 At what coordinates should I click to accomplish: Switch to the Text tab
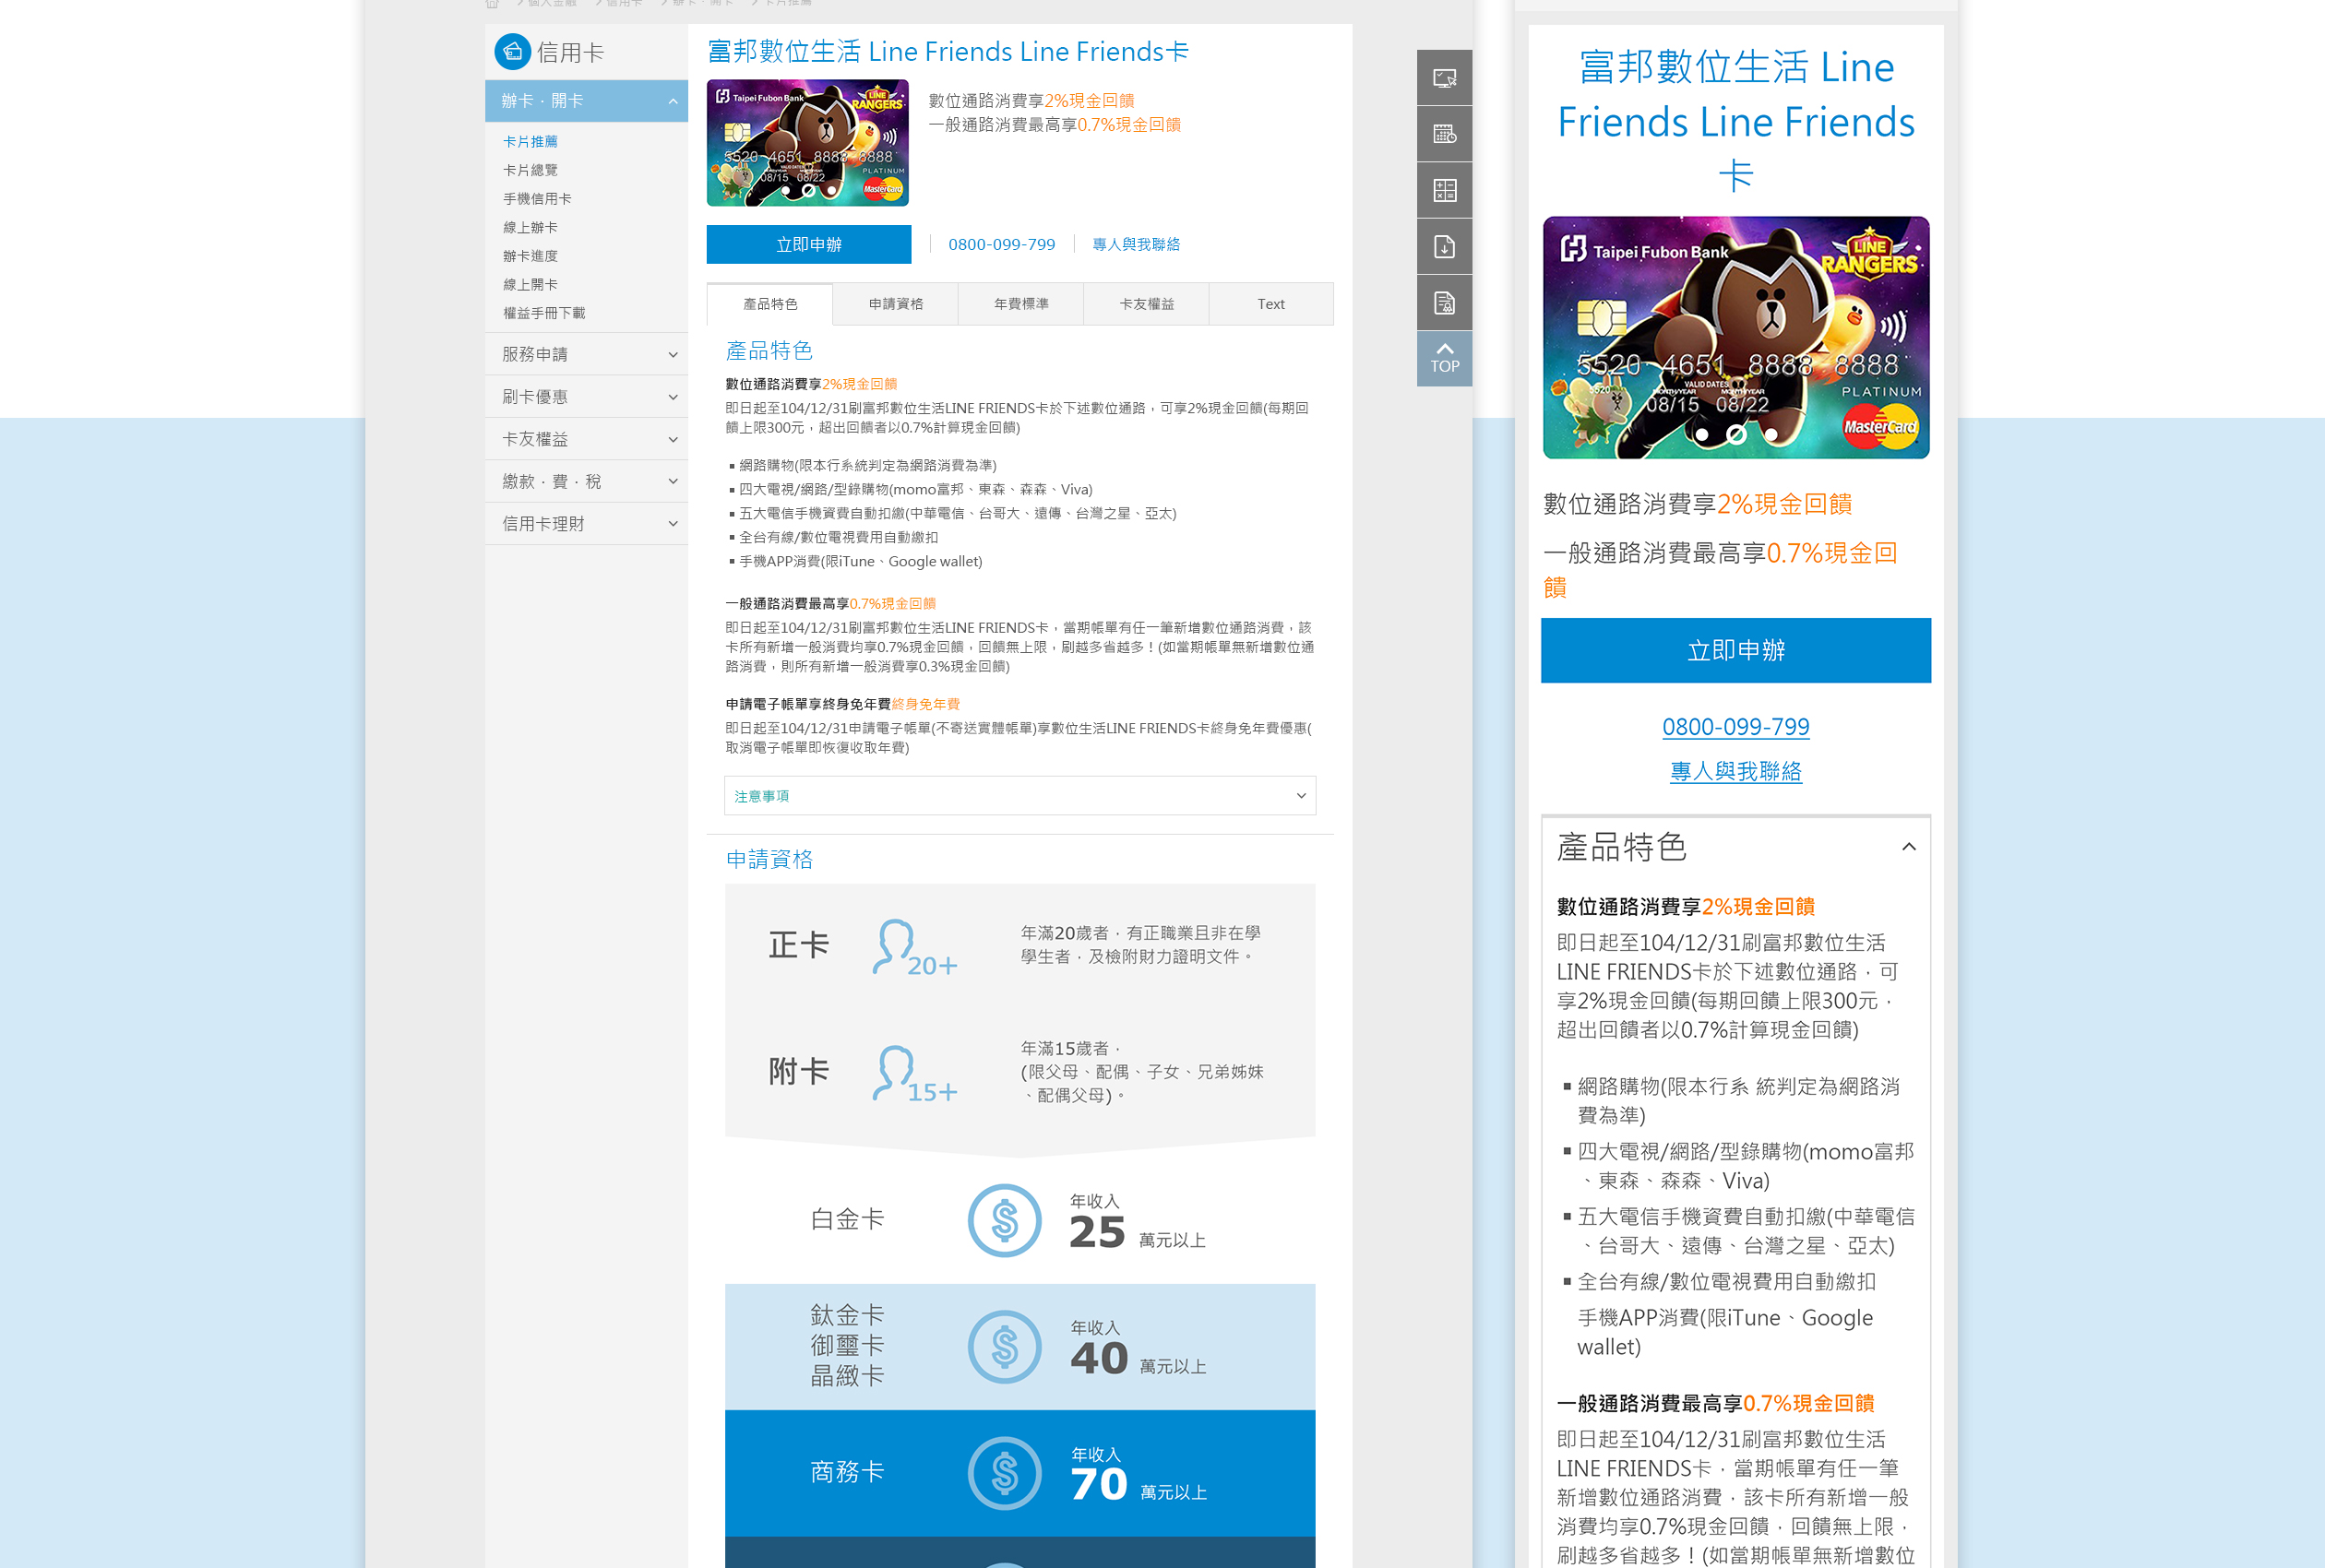pyautogui.click(x=1271, y=304)
